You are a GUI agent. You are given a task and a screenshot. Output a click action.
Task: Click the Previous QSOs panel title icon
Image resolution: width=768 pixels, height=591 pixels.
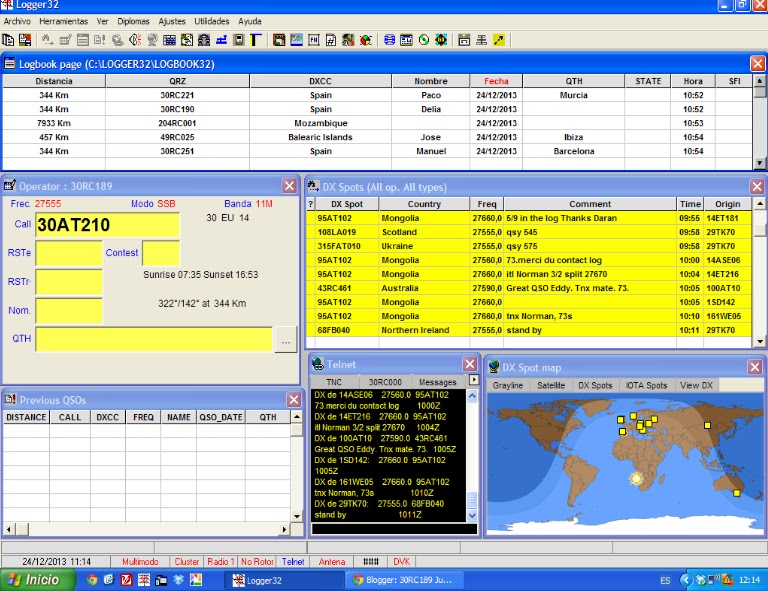(10, 400)
